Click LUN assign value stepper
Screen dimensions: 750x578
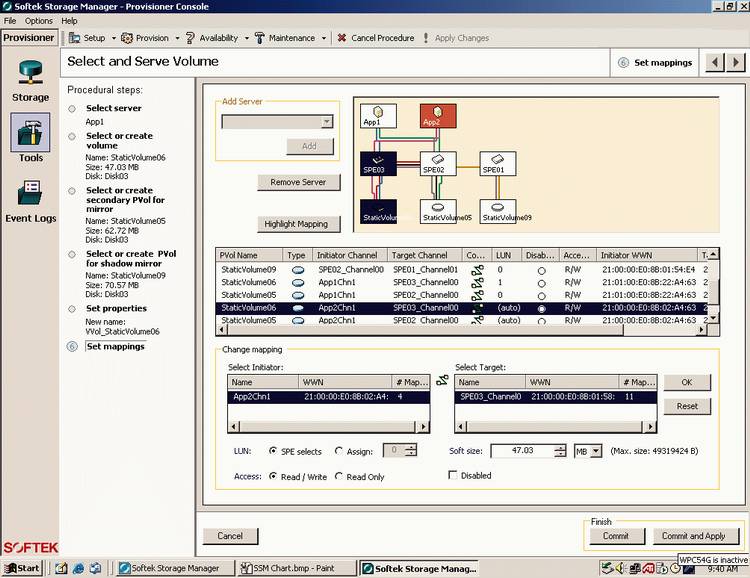pos(411,450)
